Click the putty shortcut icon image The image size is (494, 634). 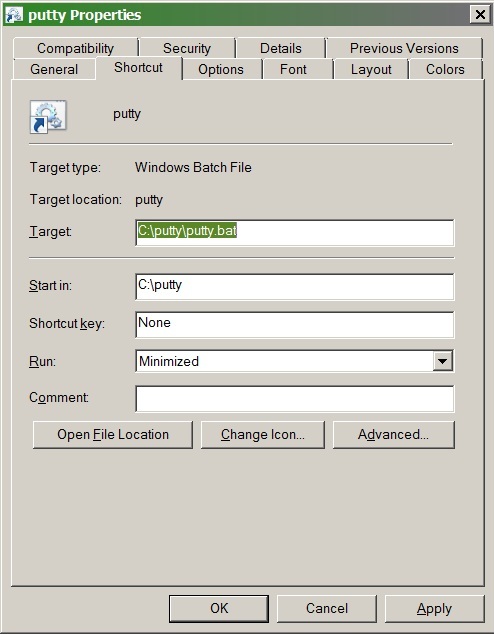click(48, 117)
